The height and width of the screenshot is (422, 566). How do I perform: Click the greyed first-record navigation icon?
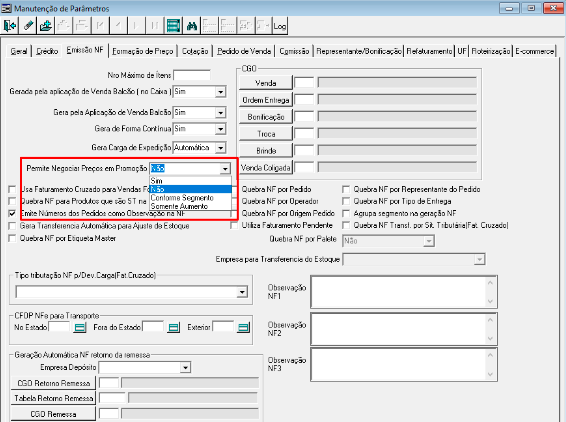100,26
